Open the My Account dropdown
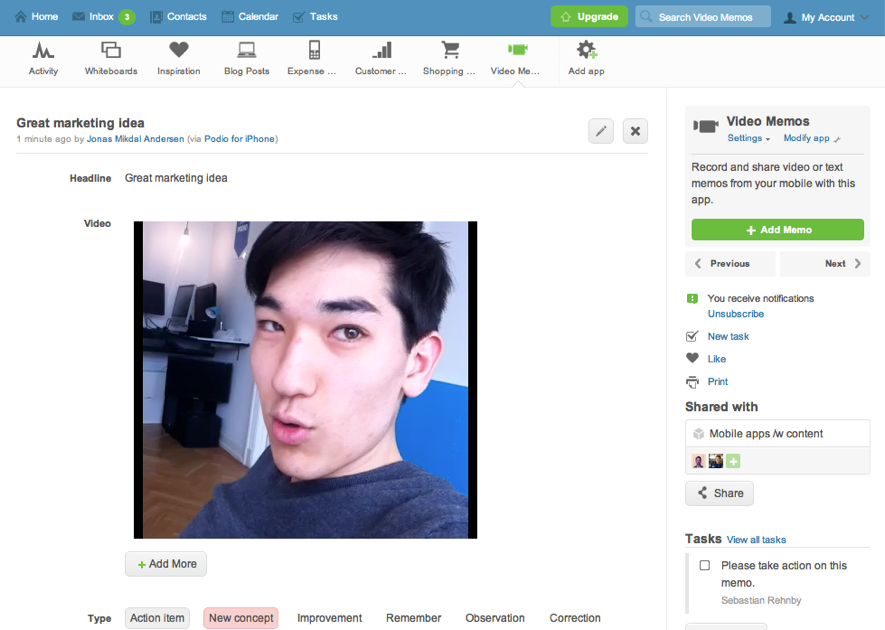The height and width of the screenshot is (630, 885). point(826,17)
